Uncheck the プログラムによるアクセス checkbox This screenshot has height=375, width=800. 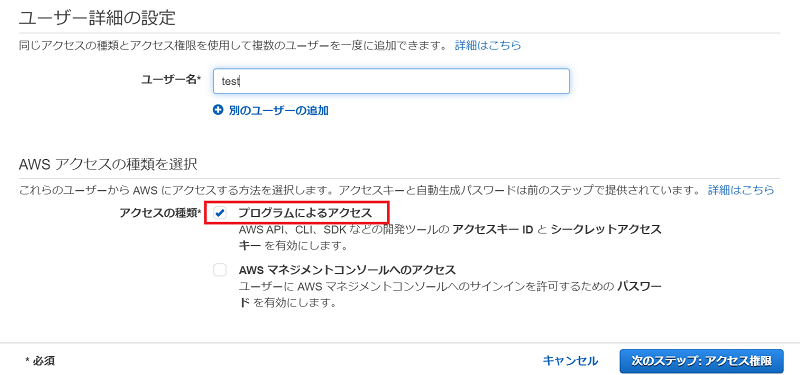click(220, 213)
